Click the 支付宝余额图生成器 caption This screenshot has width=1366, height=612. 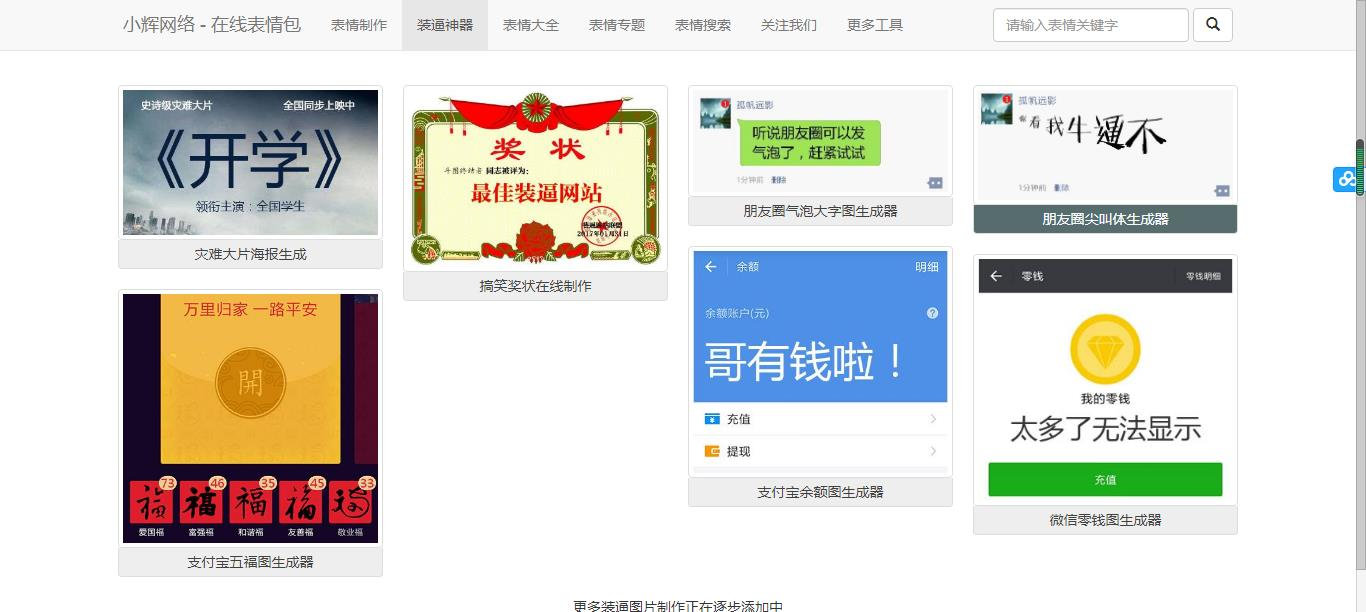[820, 492]
